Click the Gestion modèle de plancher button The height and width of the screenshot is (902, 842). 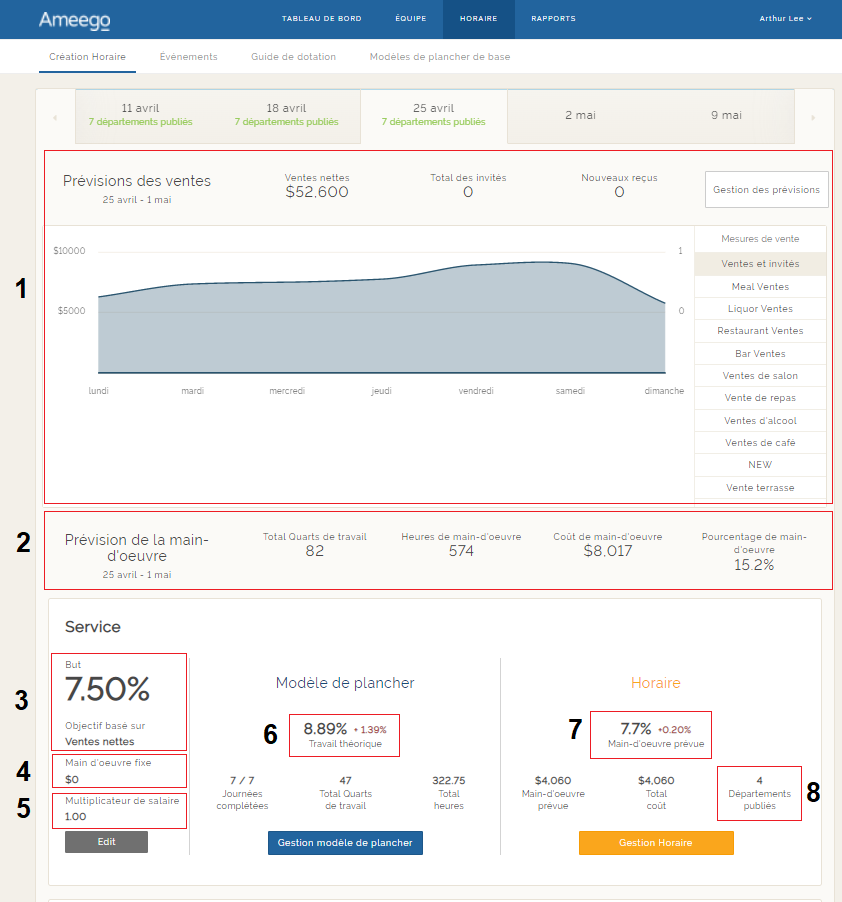pos(345,843)
